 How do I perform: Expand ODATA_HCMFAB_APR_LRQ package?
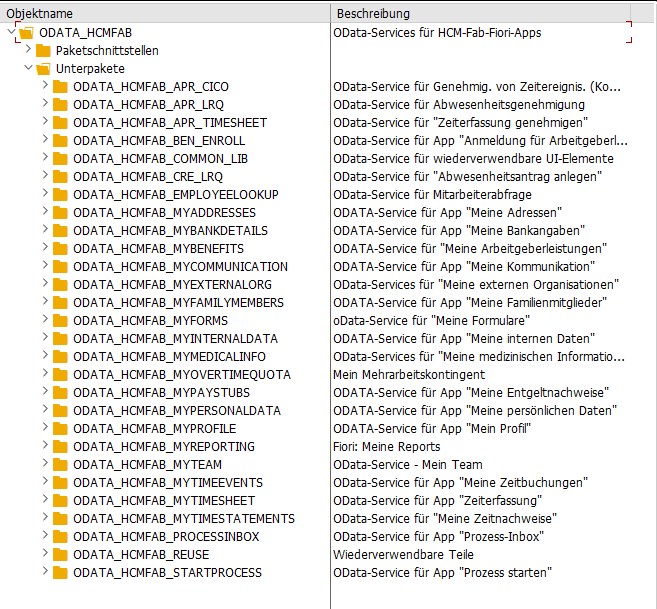(45, 104)
